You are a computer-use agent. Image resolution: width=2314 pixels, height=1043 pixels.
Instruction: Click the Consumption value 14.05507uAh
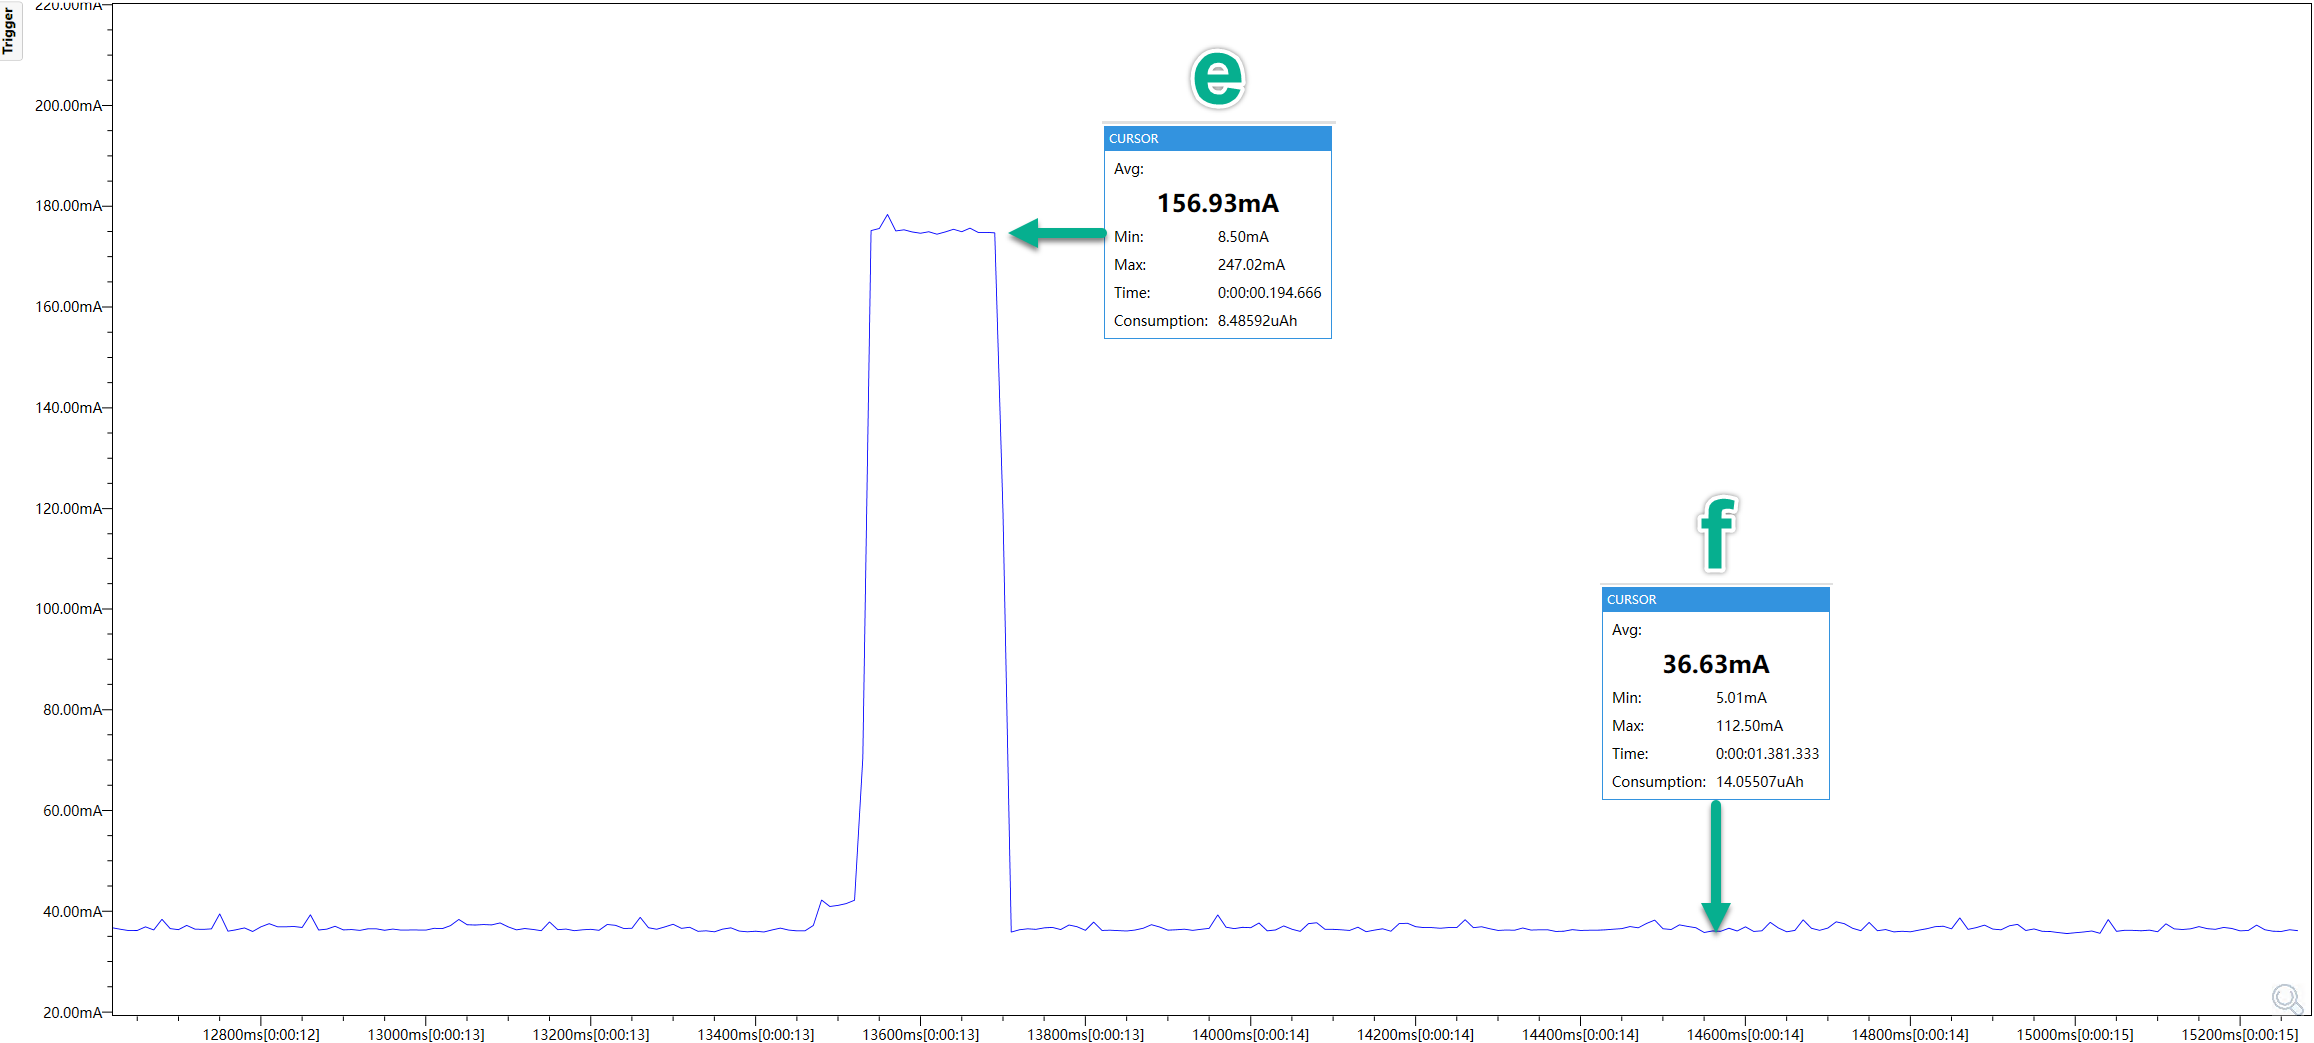[1759, 781]
